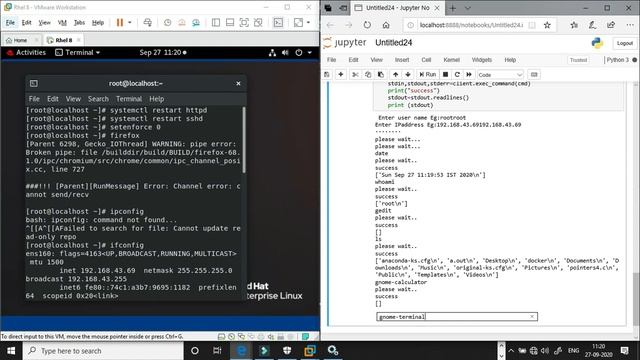Open the power options dropdown beside pause icon
640x360 pixels.
coord(130,22)
